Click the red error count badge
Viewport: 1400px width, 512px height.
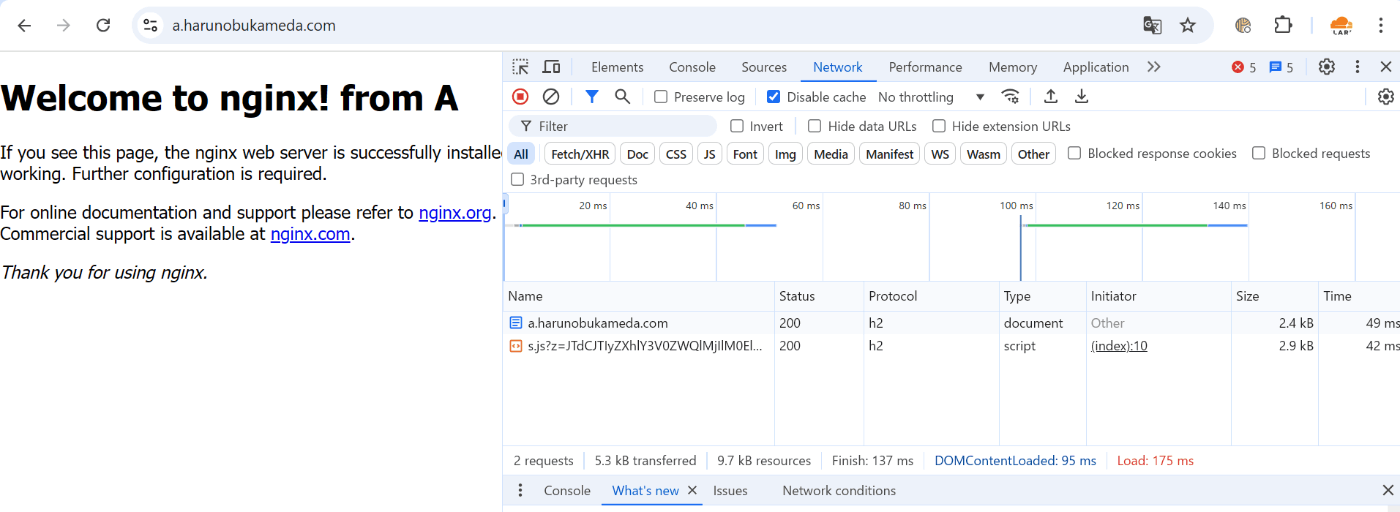tap(1244, 67)
